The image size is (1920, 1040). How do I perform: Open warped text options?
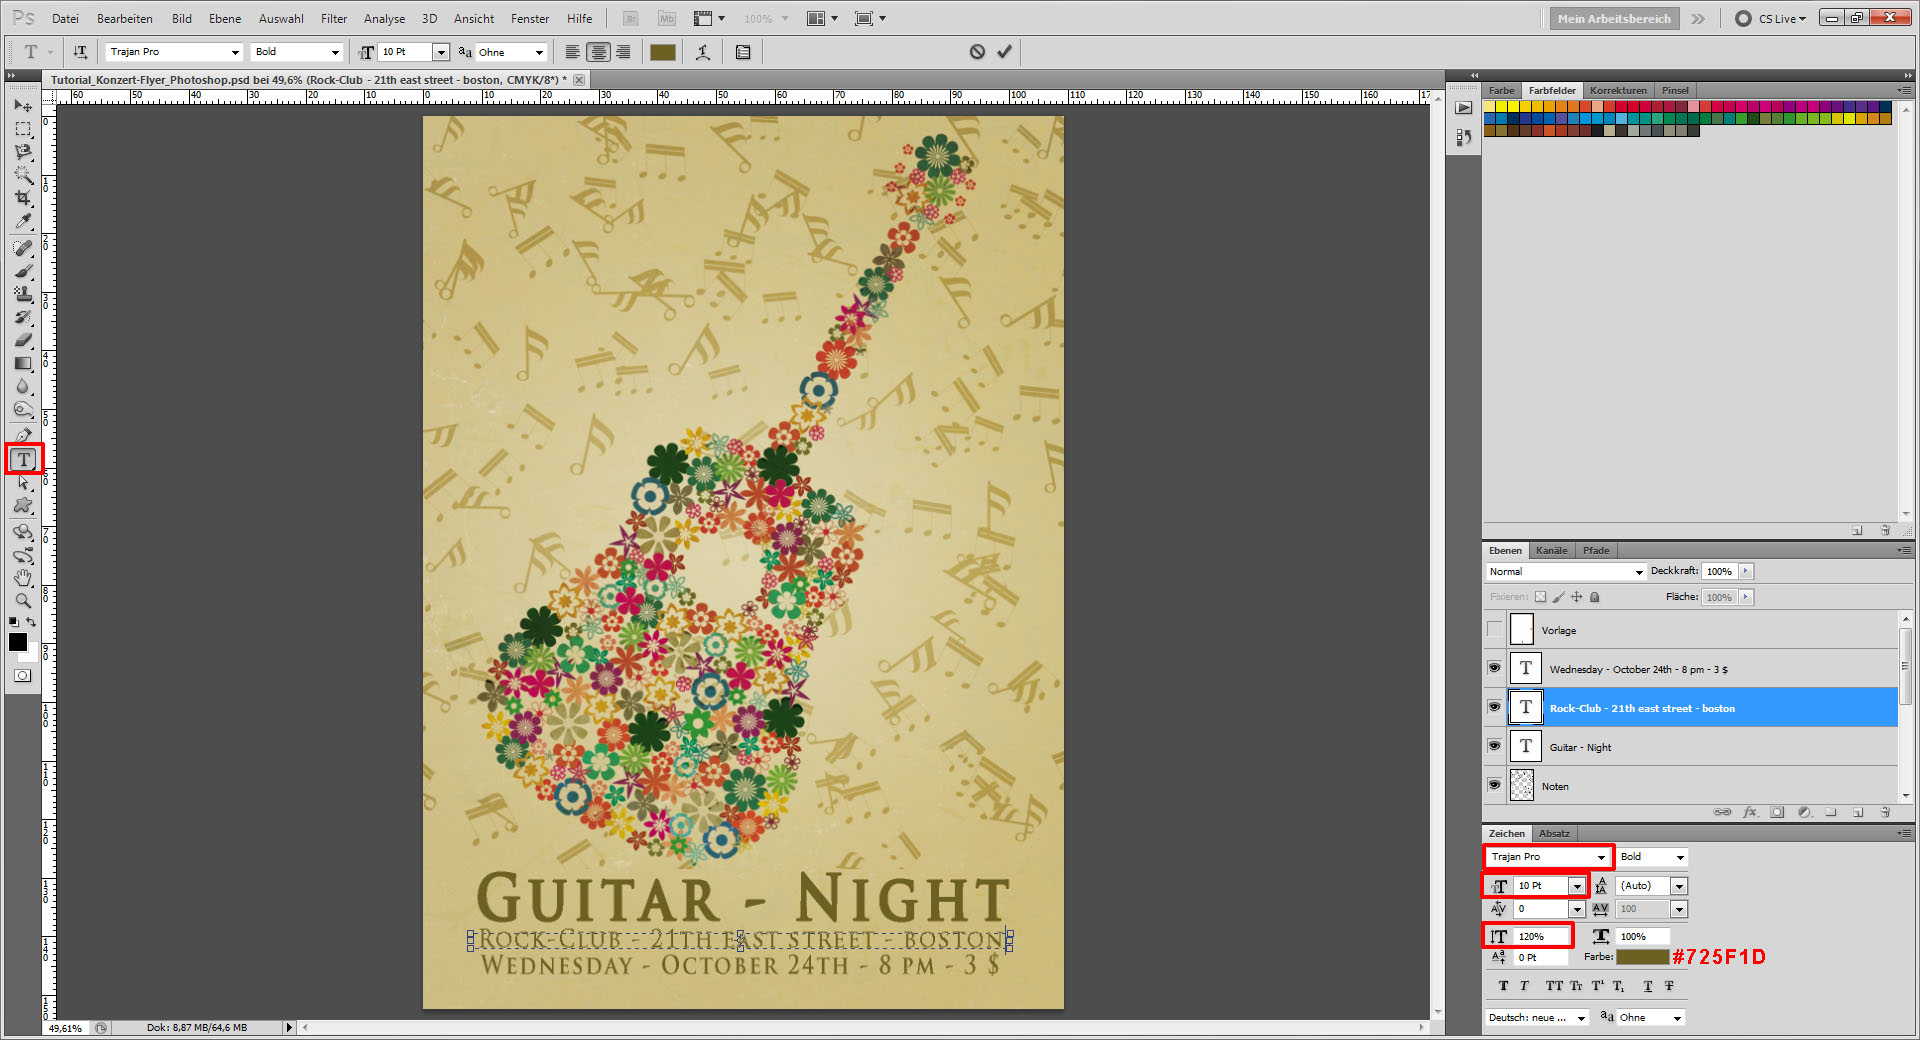coord(703,52)
